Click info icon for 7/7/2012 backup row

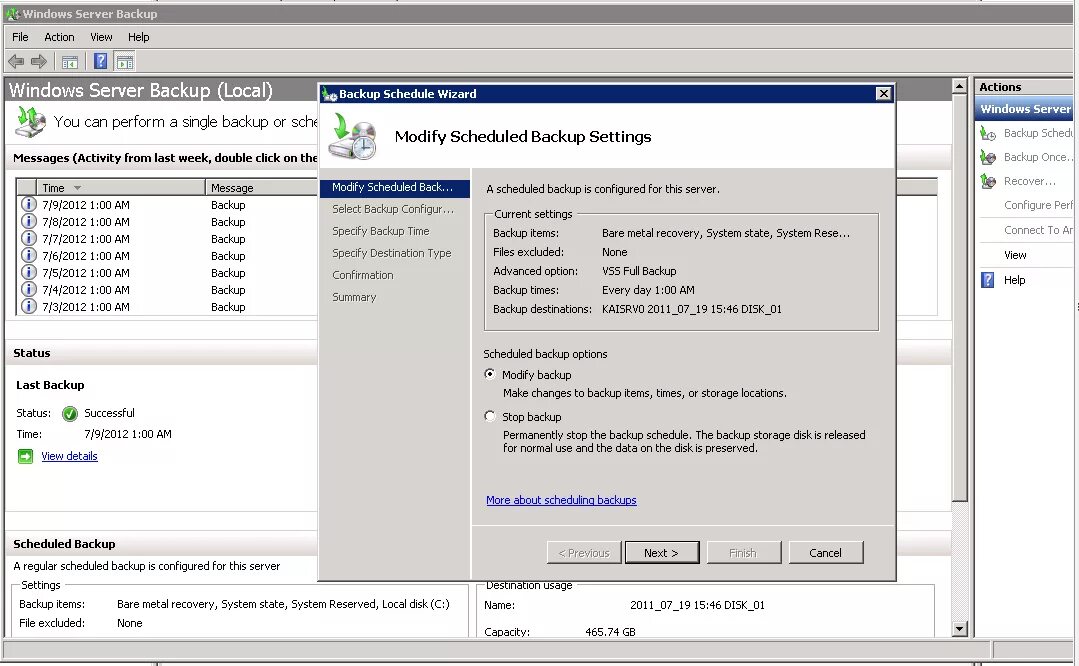pyautogui.click(x=28, y=238)
